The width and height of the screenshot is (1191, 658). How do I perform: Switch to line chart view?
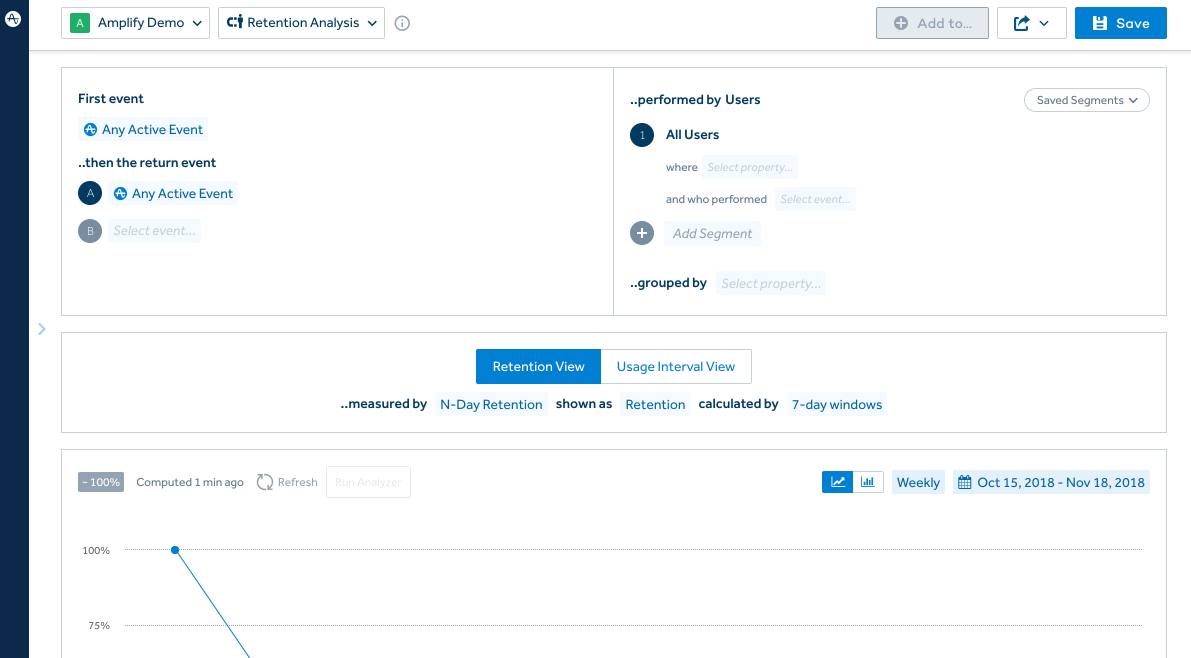837,482
